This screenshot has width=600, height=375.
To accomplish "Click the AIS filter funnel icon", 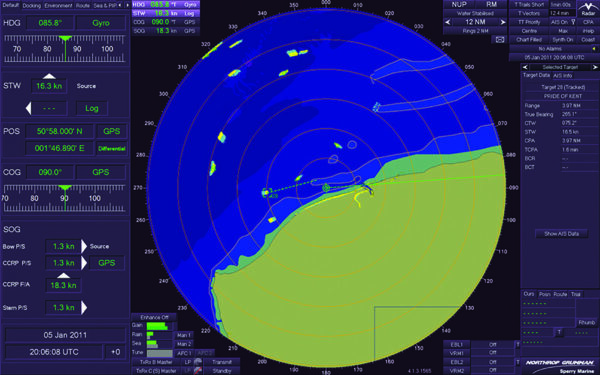I will point(573,22).
